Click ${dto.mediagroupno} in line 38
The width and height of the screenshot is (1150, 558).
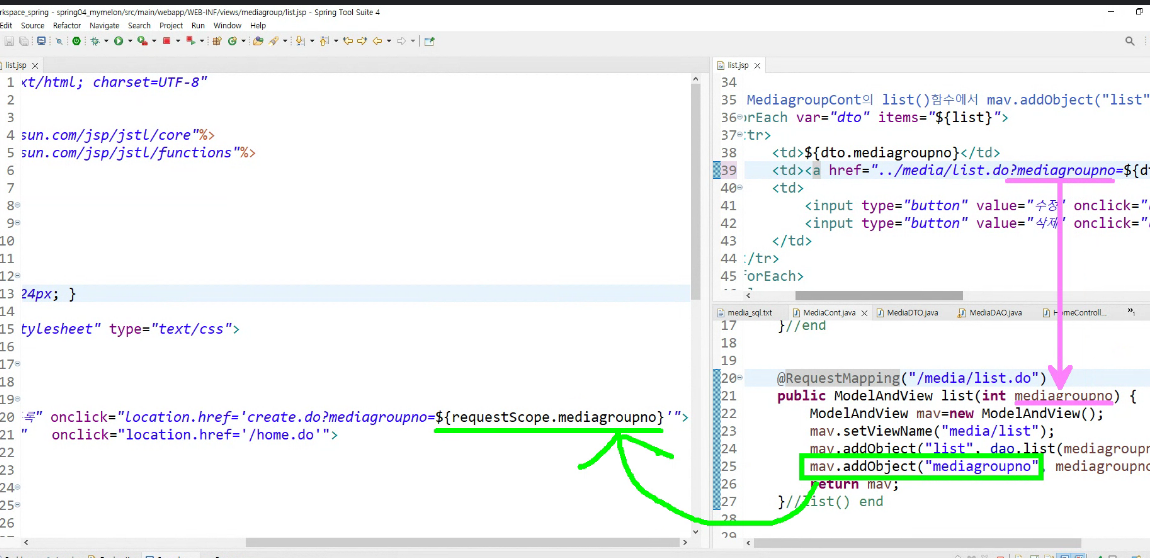pos(882,153)
